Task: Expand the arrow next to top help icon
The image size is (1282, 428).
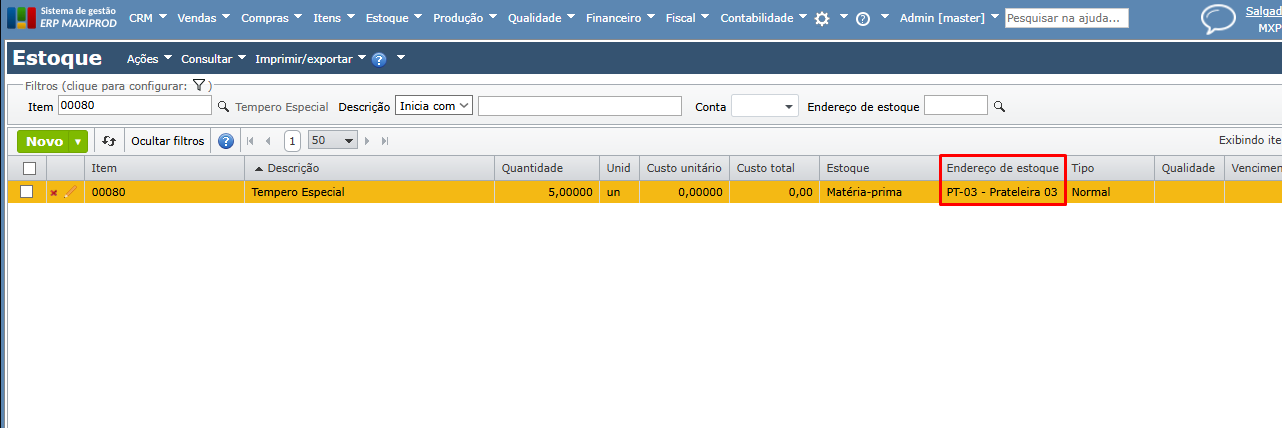Action: 885,17
